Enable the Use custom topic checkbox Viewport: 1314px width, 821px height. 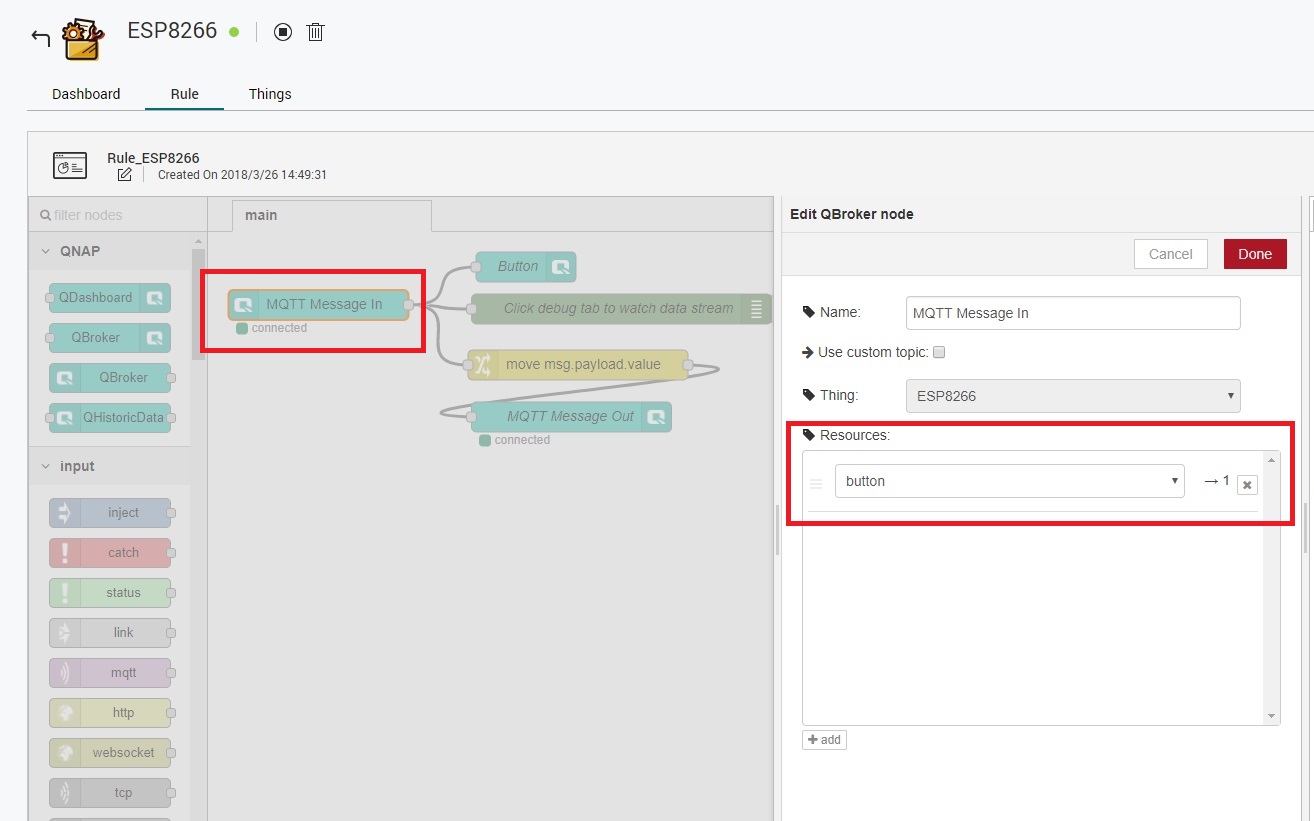pos(938,352)
